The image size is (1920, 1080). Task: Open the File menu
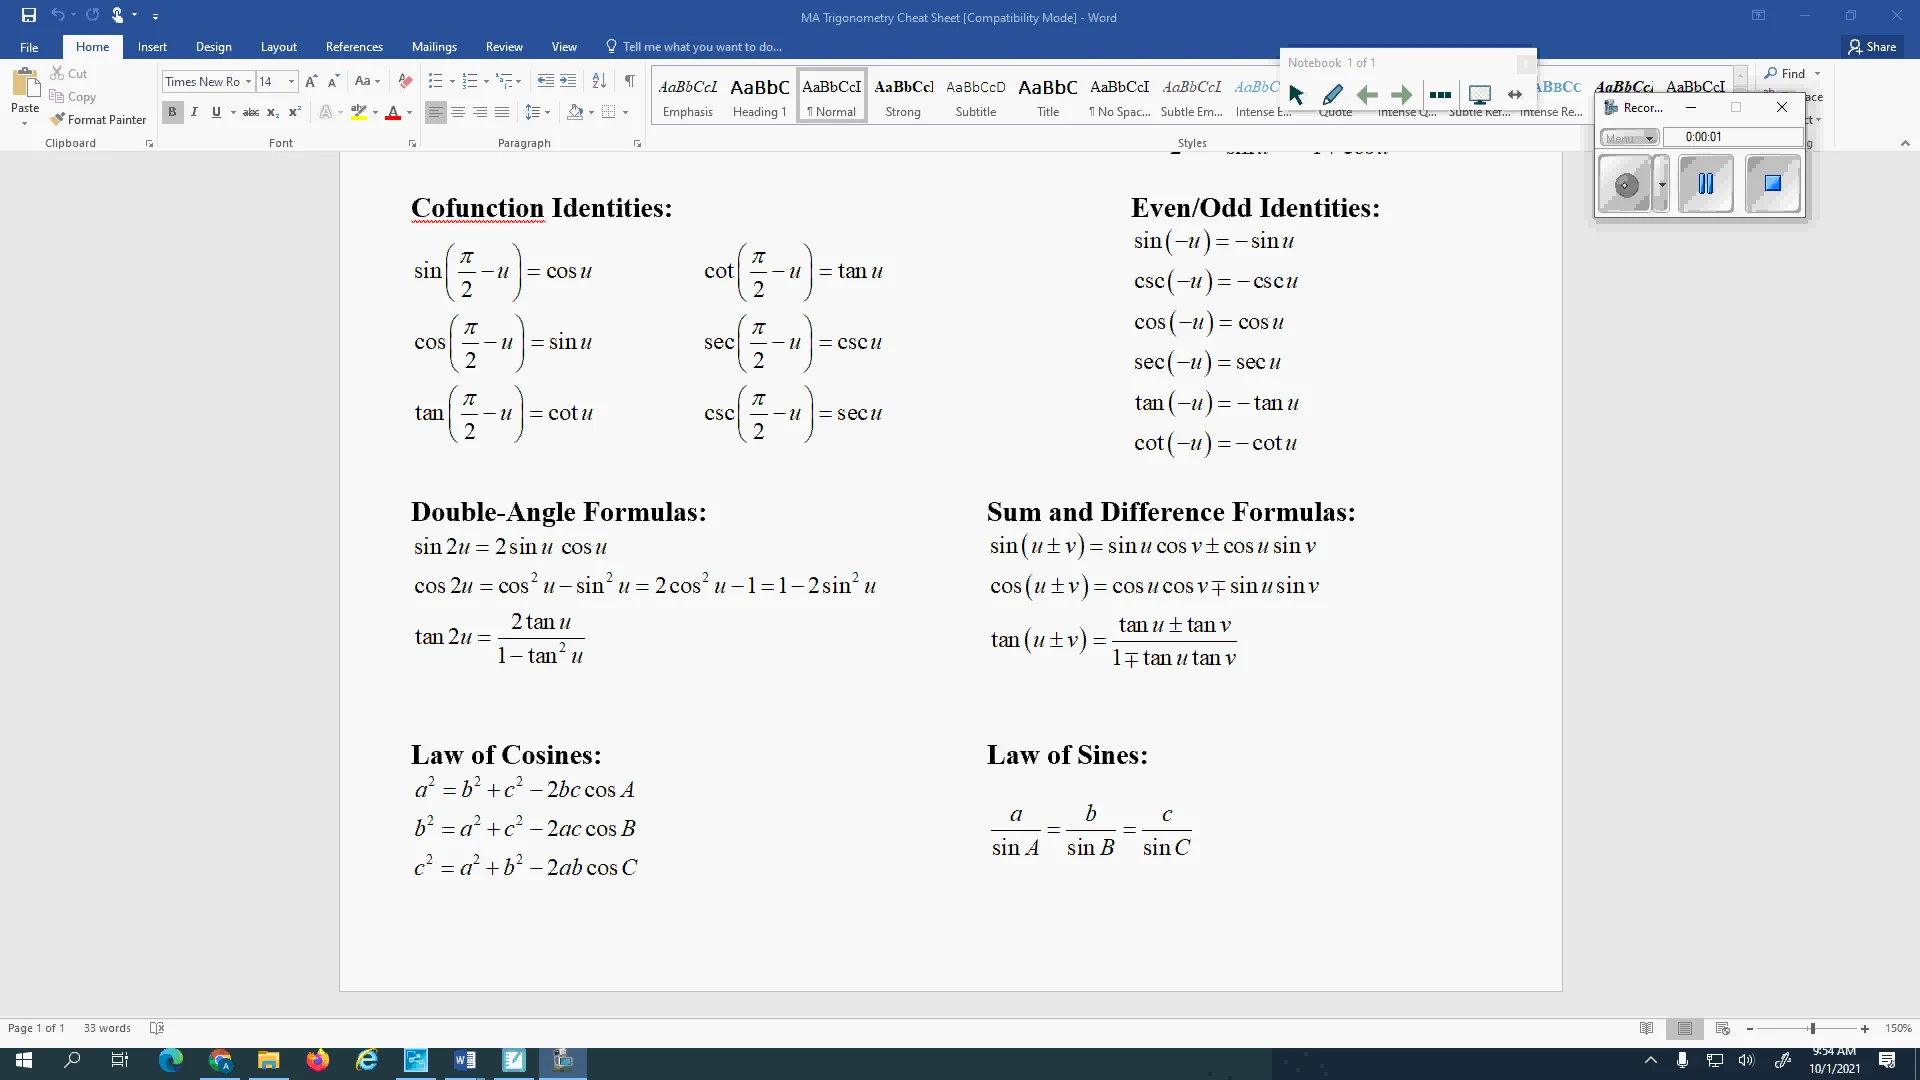(x=29, y=47)
